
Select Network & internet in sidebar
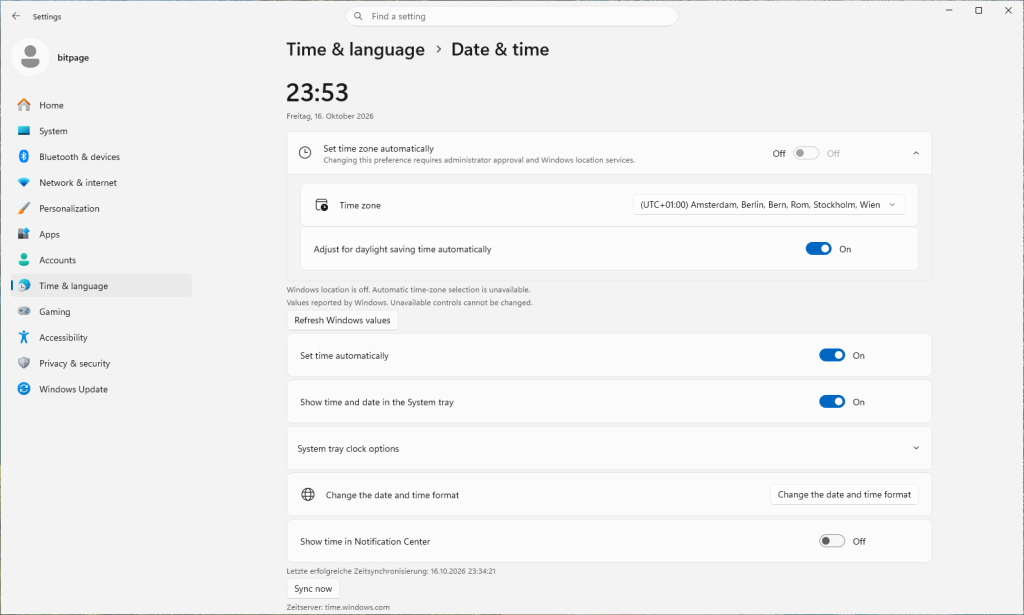[x=101, y=183]
